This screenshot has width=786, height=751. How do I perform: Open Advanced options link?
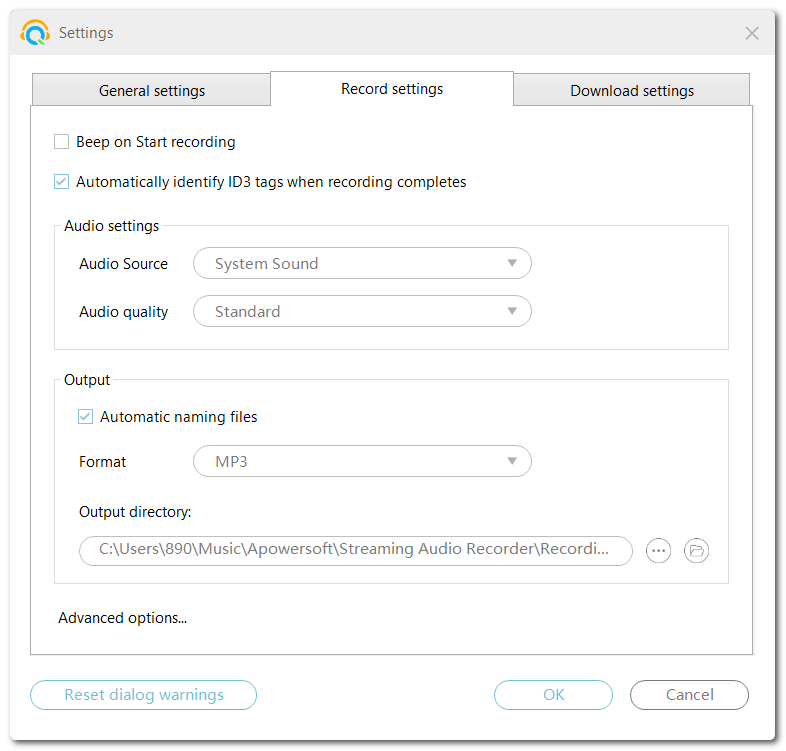(x=123, y=618)
